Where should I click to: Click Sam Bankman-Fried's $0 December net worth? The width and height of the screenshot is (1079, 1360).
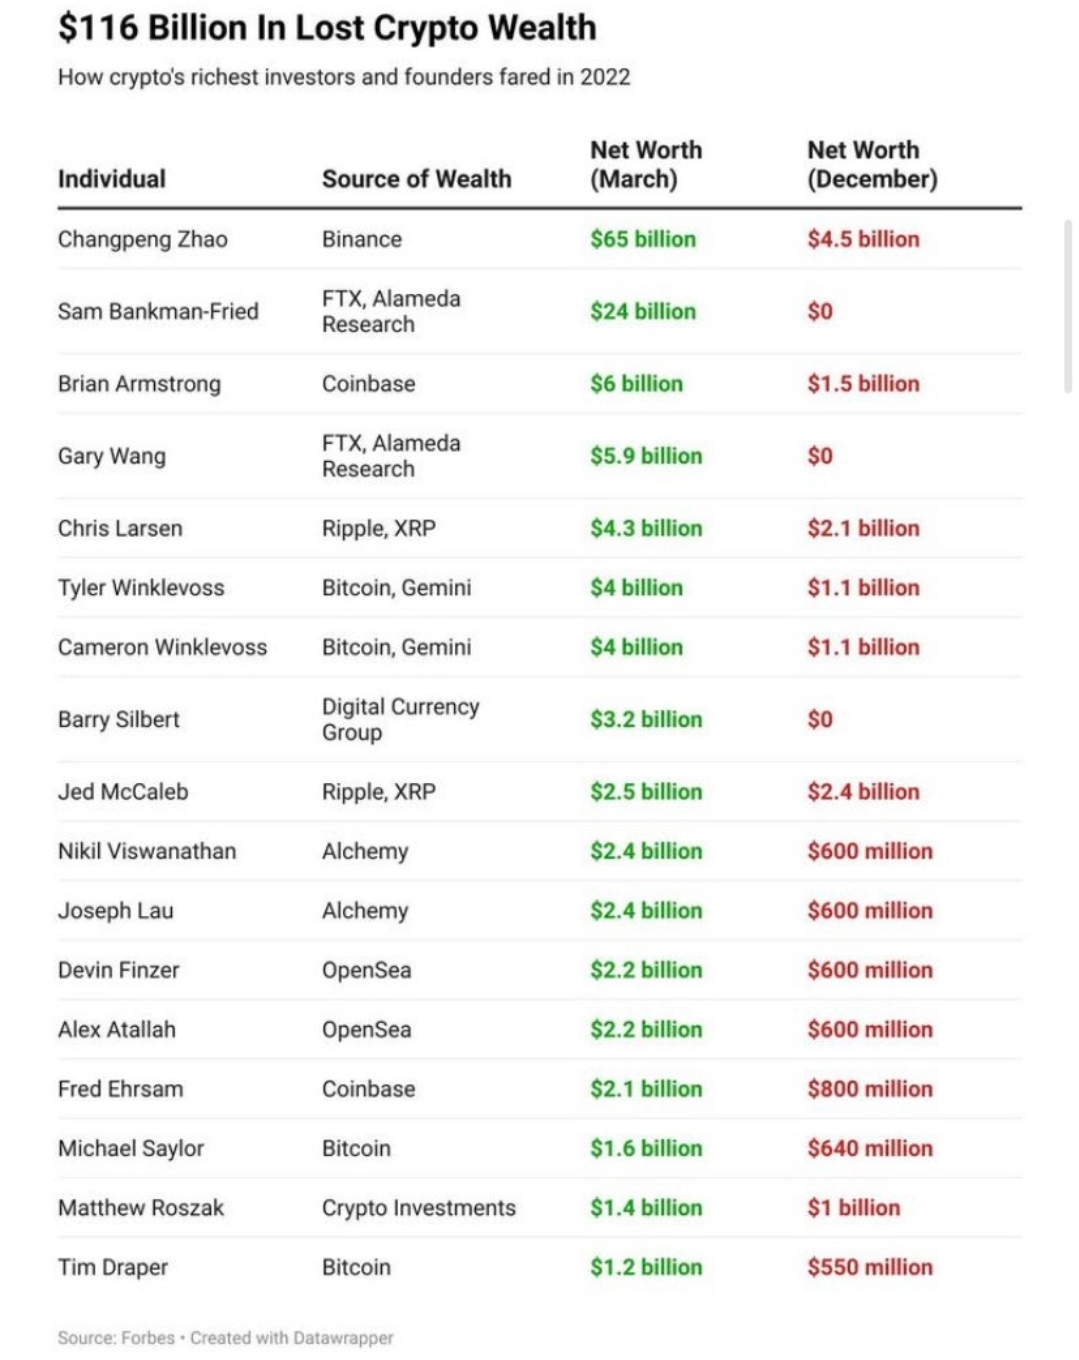tap(820, 311)
